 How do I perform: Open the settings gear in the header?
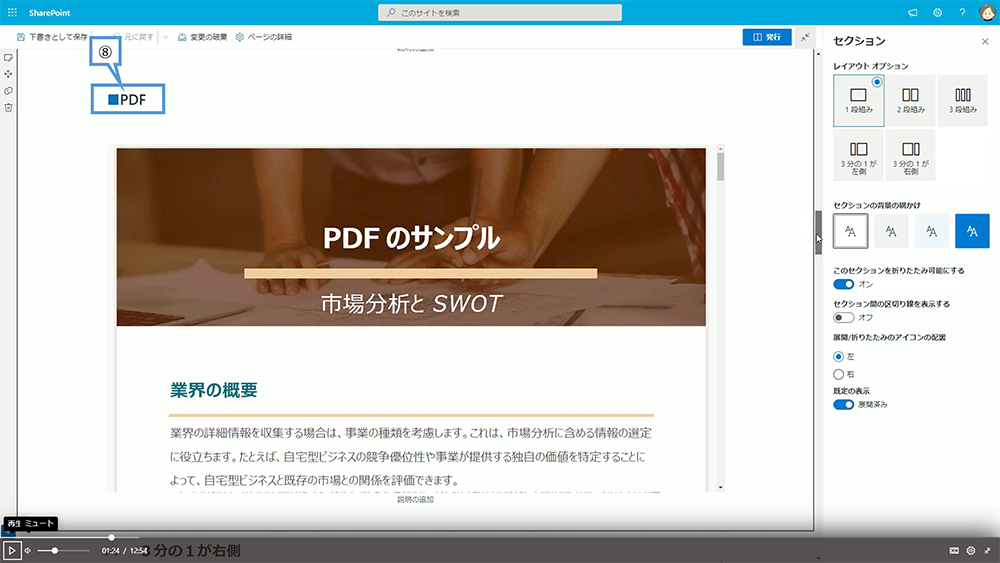point(938,13)
